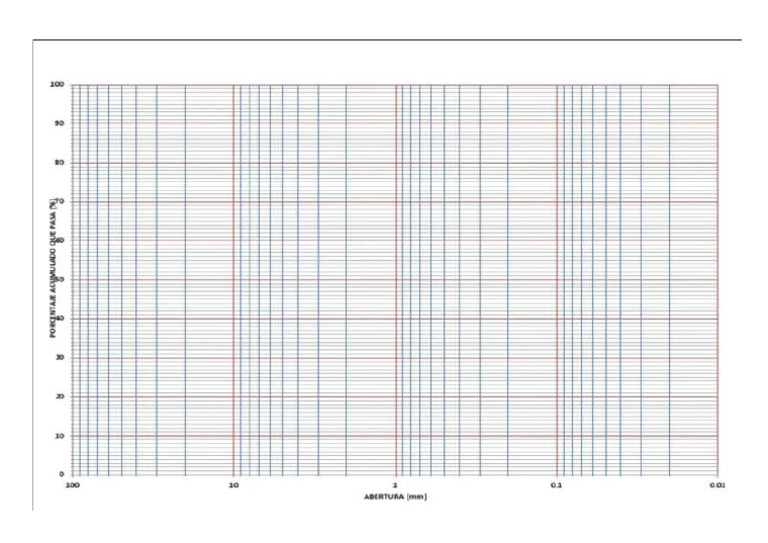Click the X-axis label 100
This screenshot has width=768, height=543.
(72, 485)
